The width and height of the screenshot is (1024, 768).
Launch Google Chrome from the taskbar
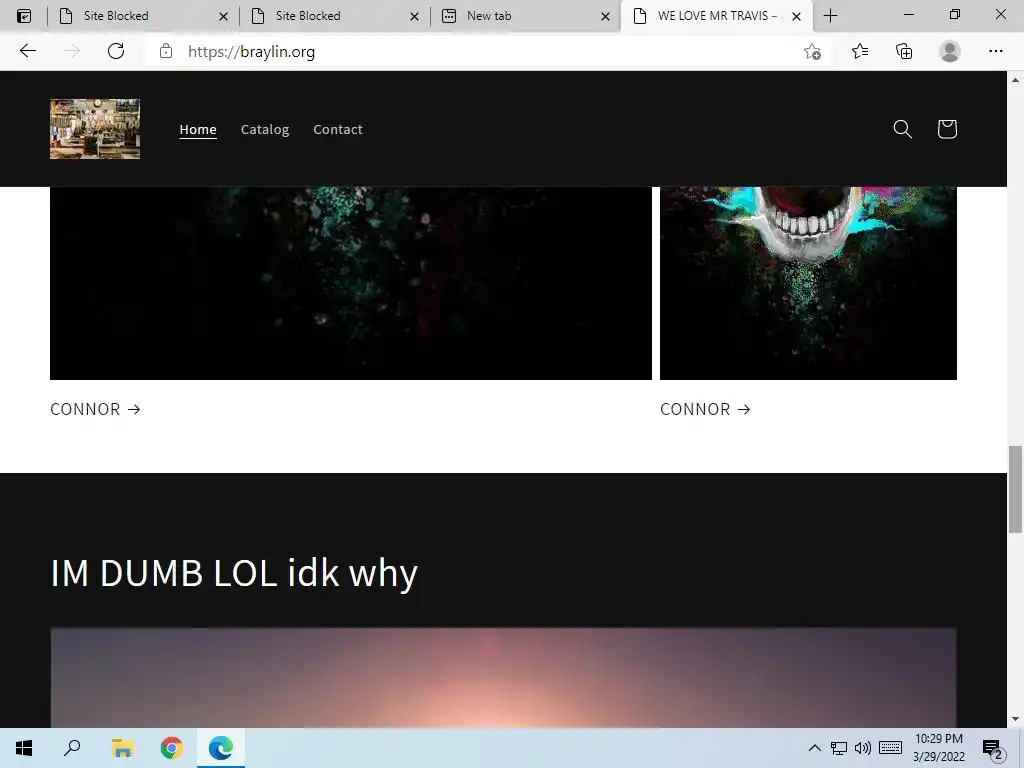(x=172, y=748)
